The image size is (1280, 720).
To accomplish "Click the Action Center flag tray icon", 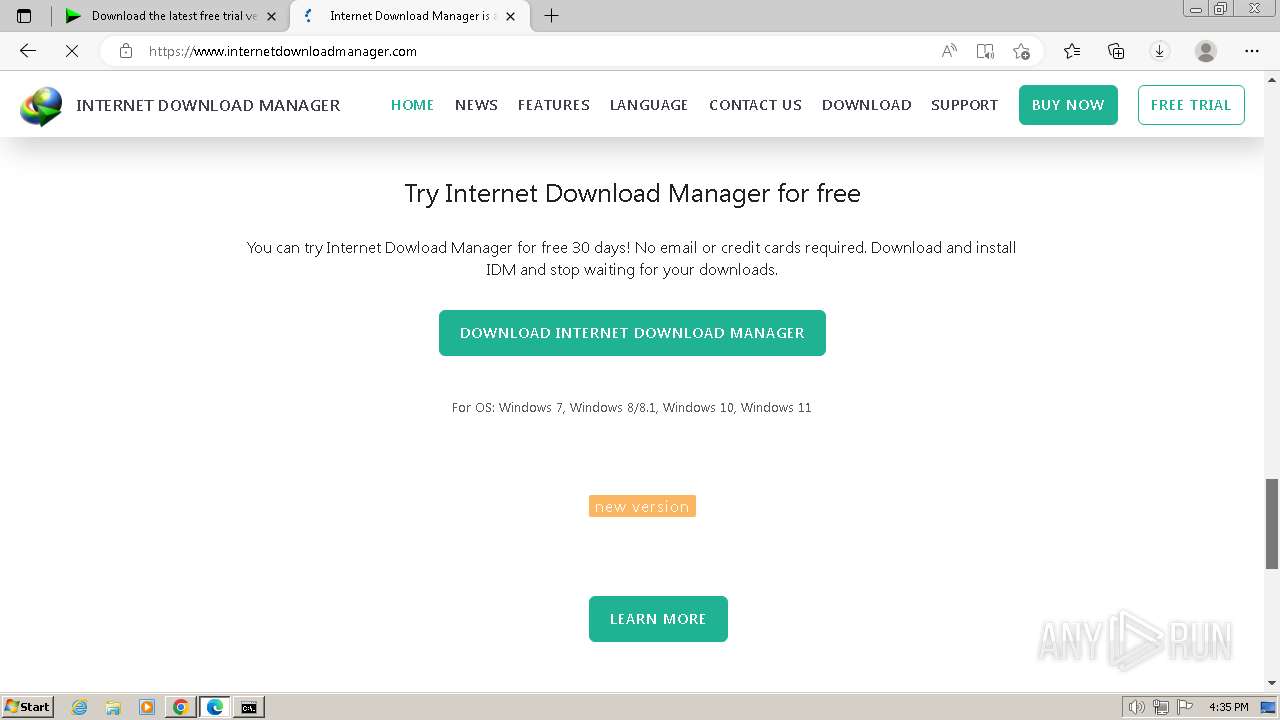I will [x=1184, y=707].
